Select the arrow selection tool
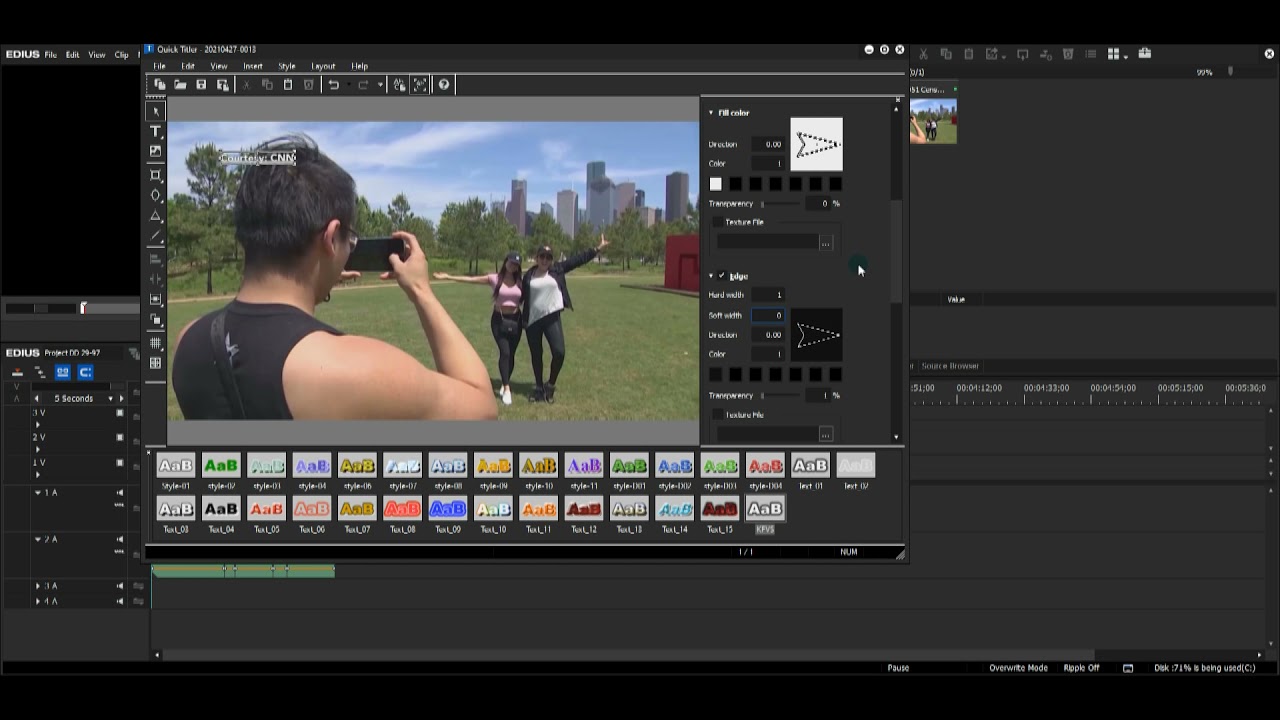Viewport: 1280px width, 720px height. pos(156,111)
